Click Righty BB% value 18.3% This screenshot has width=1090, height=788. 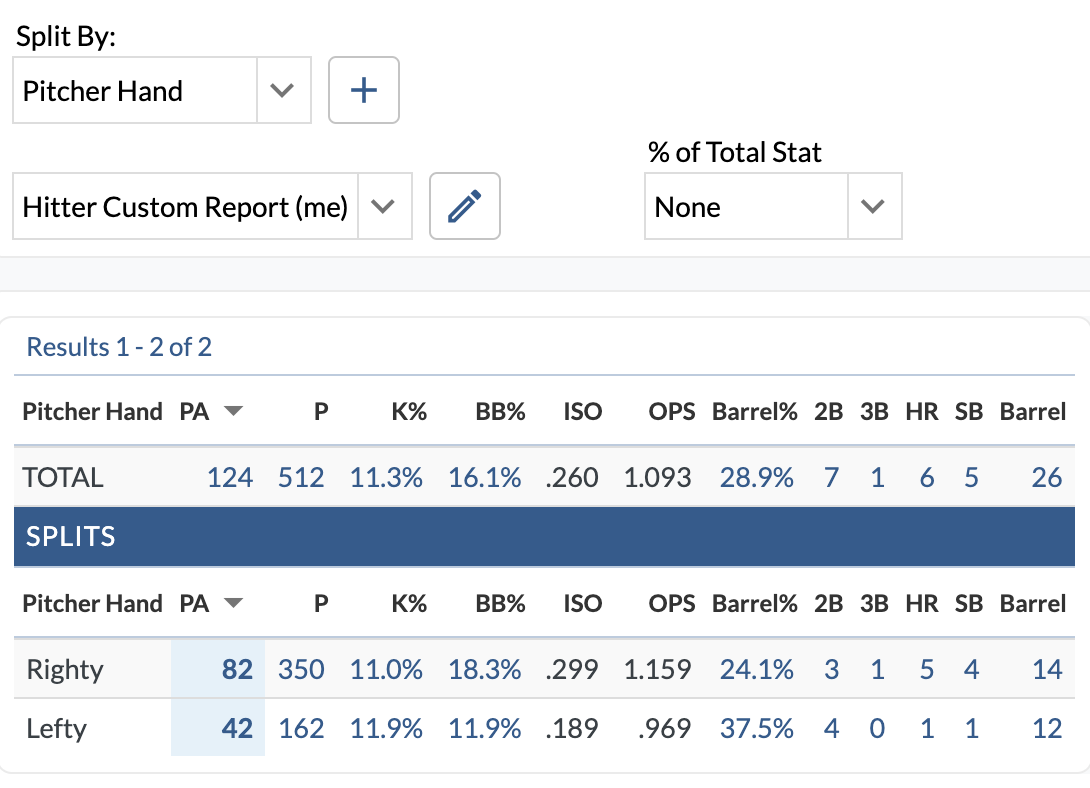(x=485, y=669)
